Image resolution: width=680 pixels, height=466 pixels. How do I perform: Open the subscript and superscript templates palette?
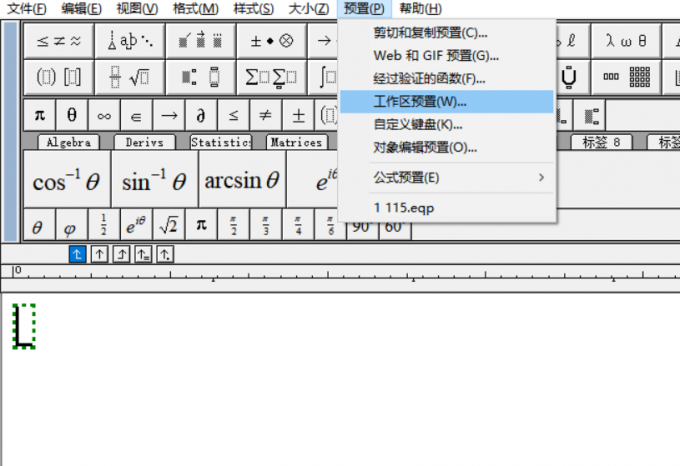201,78
